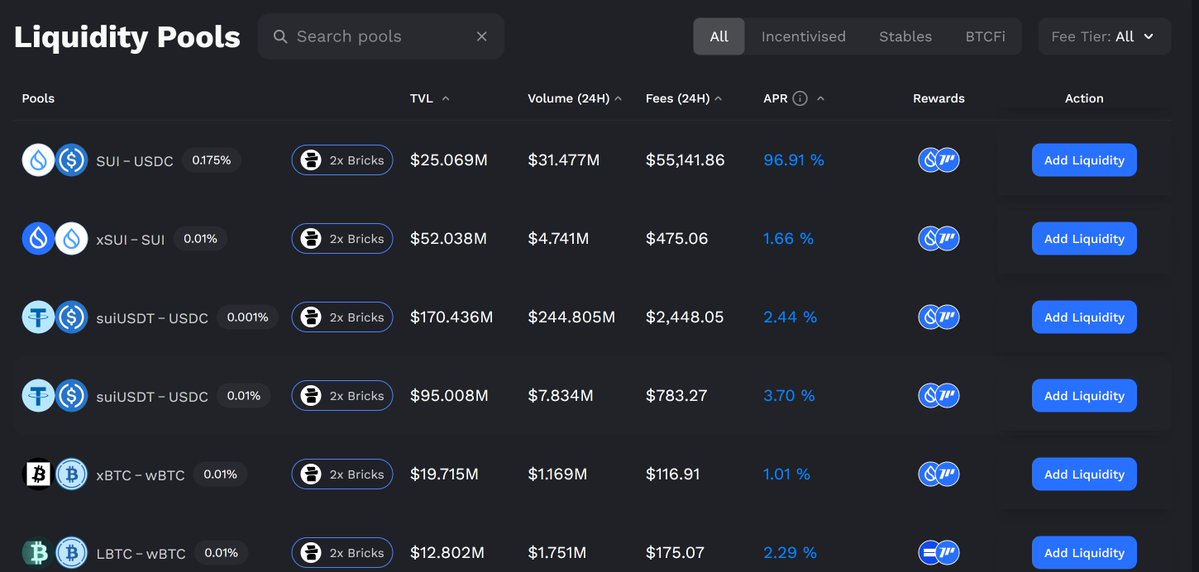The width and height of the screenshot is (1199, 572).
Task: Select the Stables filter tab
Action: tap(905, 37)
